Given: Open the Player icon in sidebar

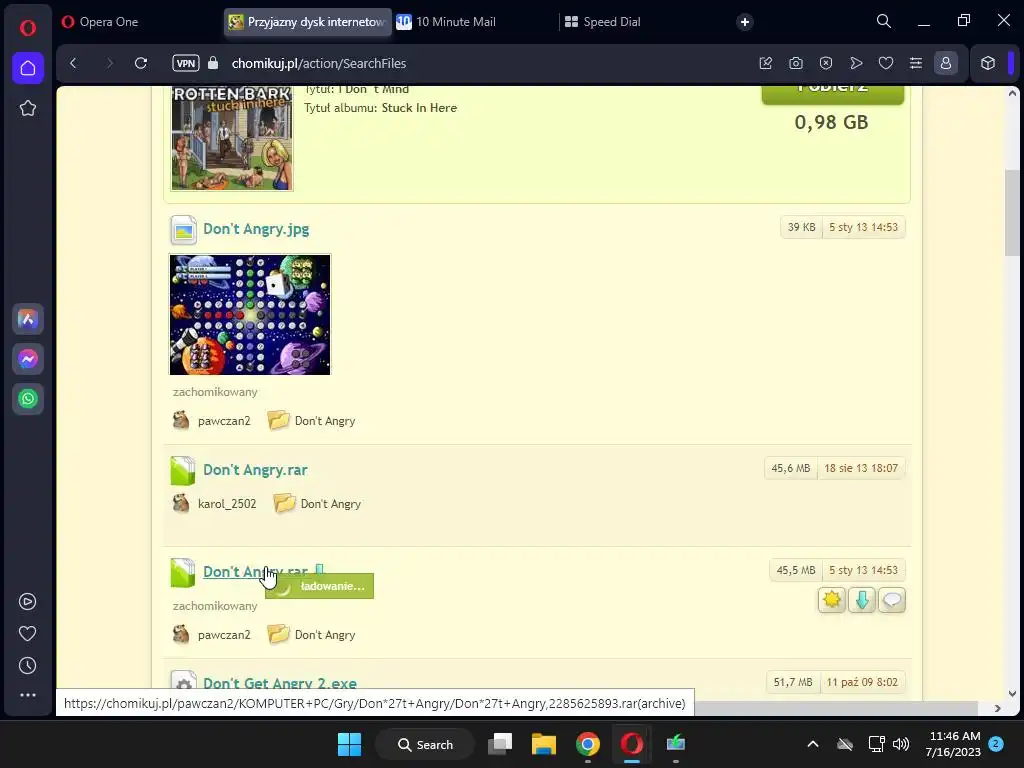Looking at the screenshot, I should point(27,601).
